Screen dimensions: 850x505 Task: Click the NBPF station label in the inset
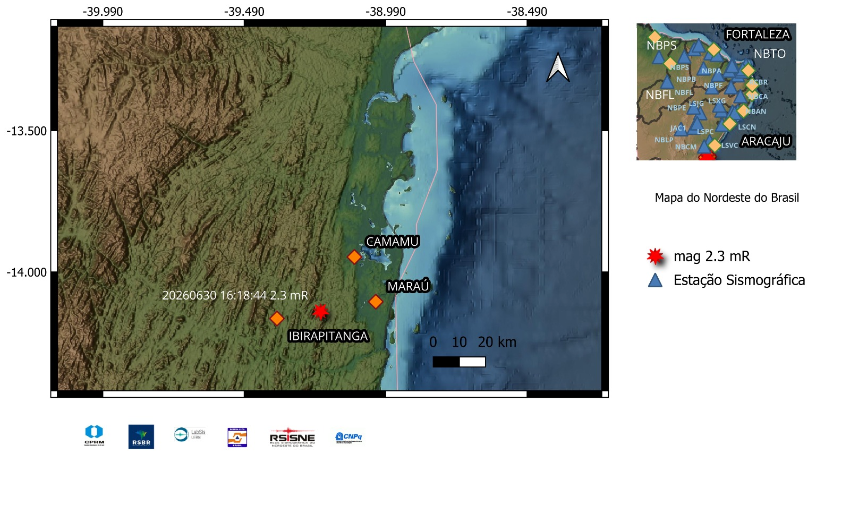coord(713,86)
